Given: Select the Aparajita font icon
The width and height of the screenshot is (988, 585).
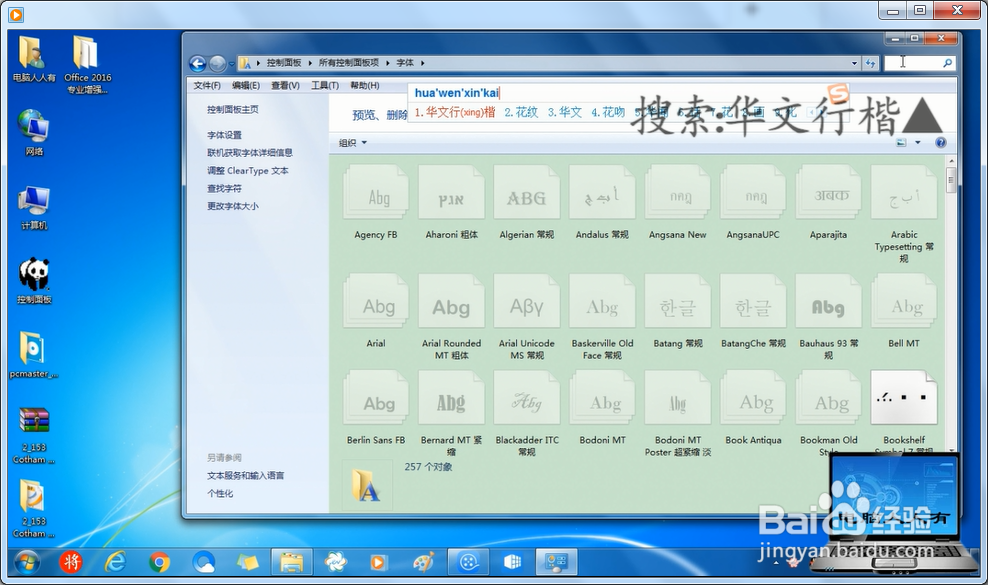Looking at the screenshot, I should [x=829, y=193].
